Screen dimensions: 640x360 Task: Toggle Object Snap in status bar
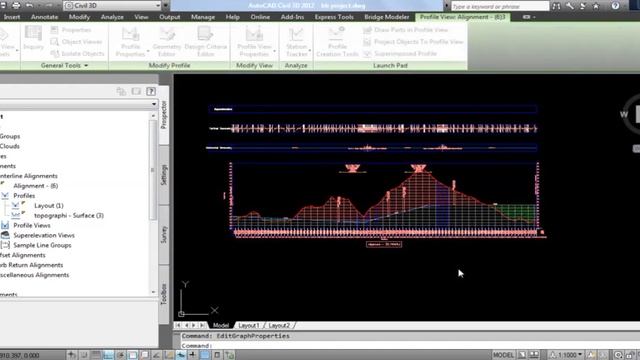tap(133, 355)
